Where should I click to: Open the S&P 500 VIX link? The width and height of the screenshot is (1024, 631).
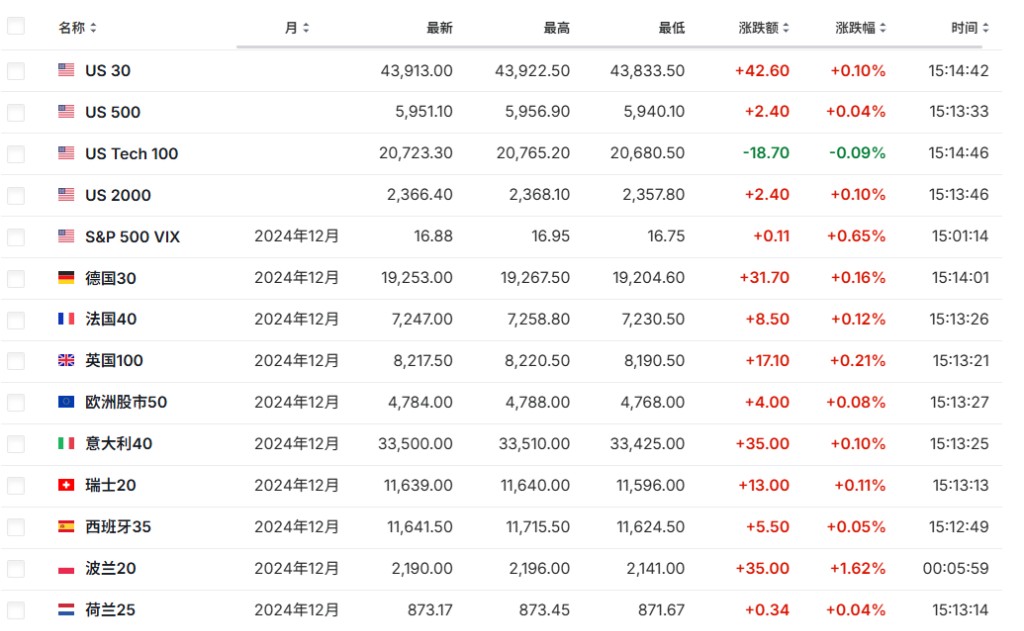(133, 236)
